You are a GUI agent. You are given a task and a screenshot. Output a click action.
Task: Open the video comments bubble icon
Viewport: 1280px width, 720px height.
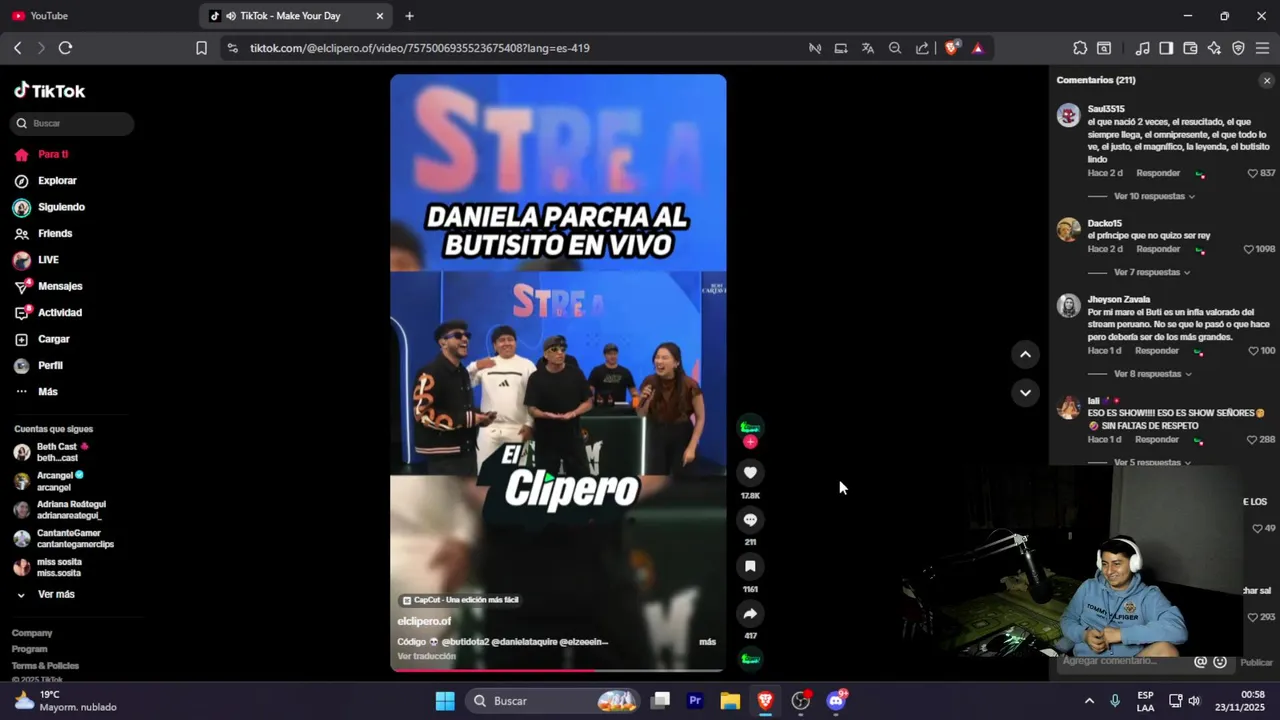tap(750, 519)
